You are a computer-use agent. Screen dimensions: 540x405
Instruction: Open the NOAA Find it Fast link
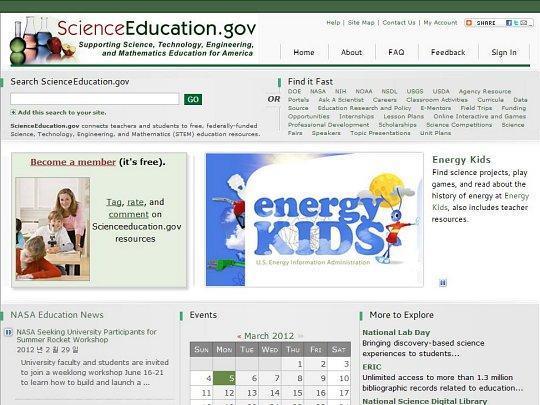[x=364, y=92]
